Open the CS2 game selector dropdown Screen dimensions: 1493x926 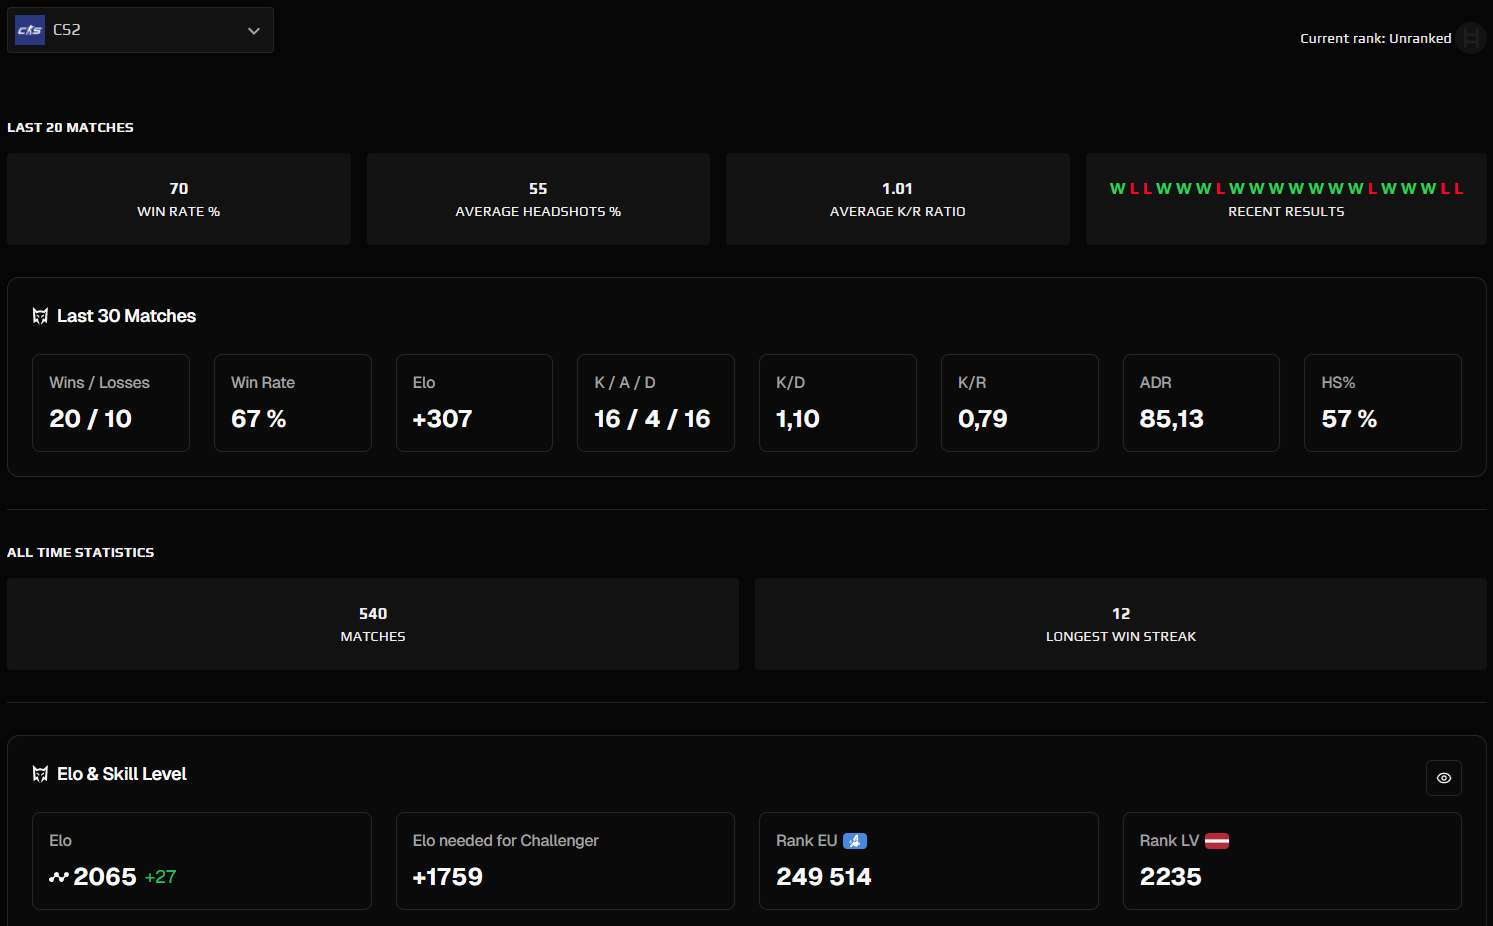click(x=140, y=30)
